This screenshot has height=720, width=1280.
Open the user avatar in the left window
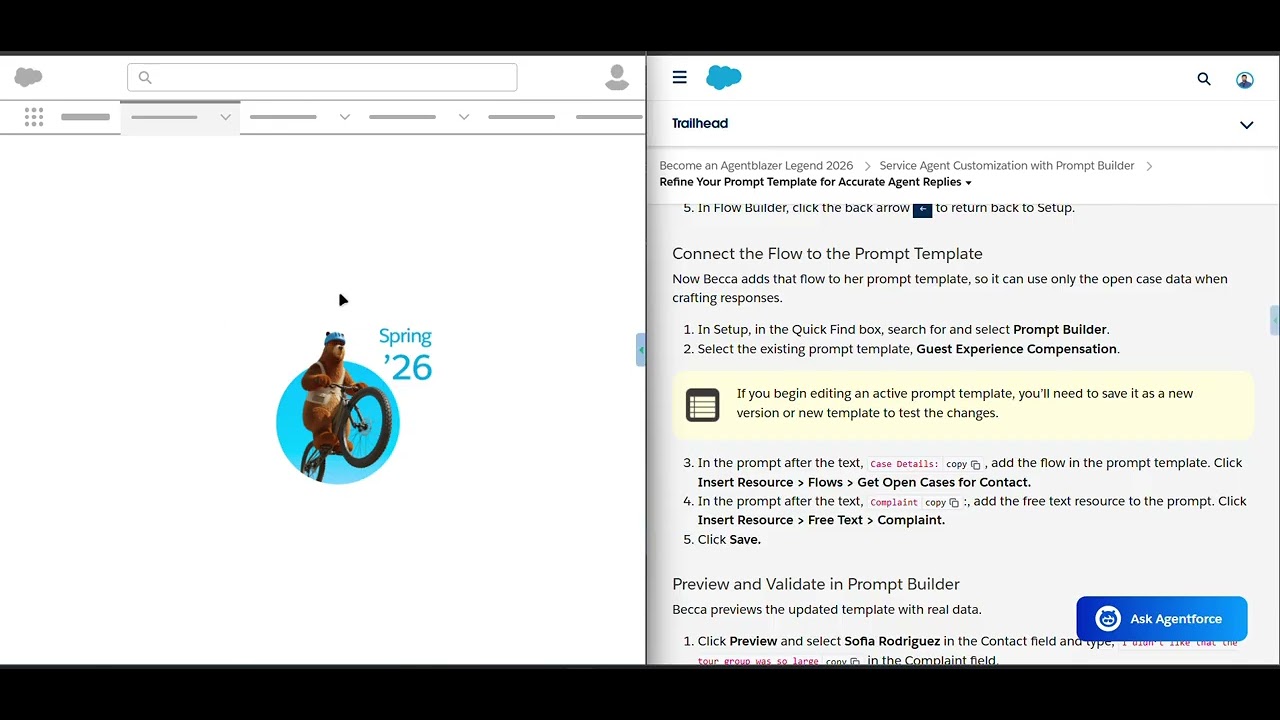pos(617,77)
